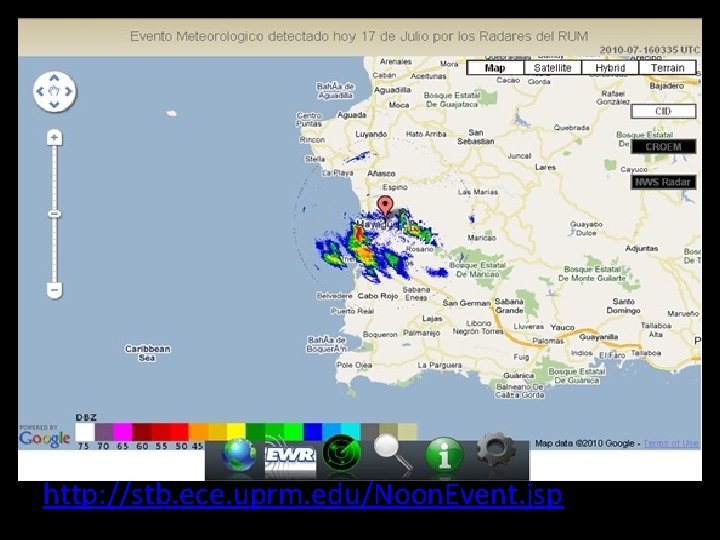Pan the map right with the arrow
This screenshot has height=540, width=720.
68,91
